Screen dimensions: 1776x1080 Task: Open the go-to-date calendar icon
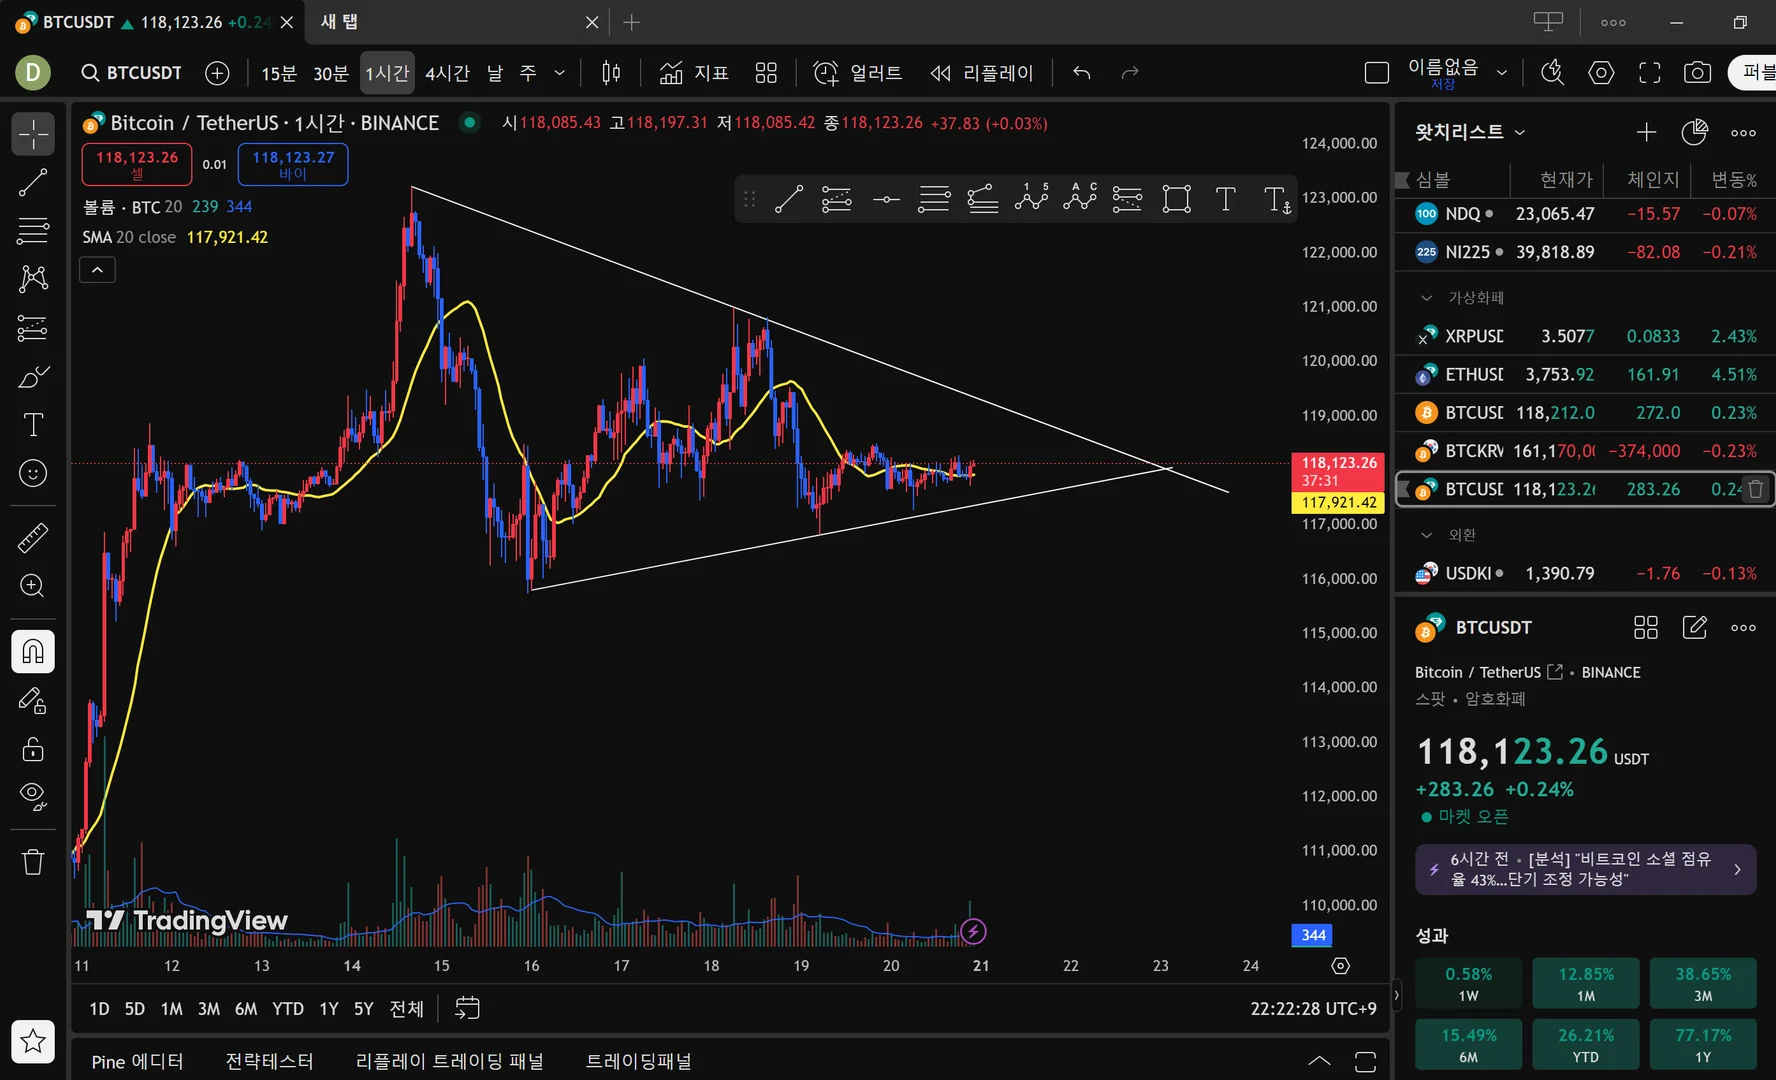pos(467,1008)
